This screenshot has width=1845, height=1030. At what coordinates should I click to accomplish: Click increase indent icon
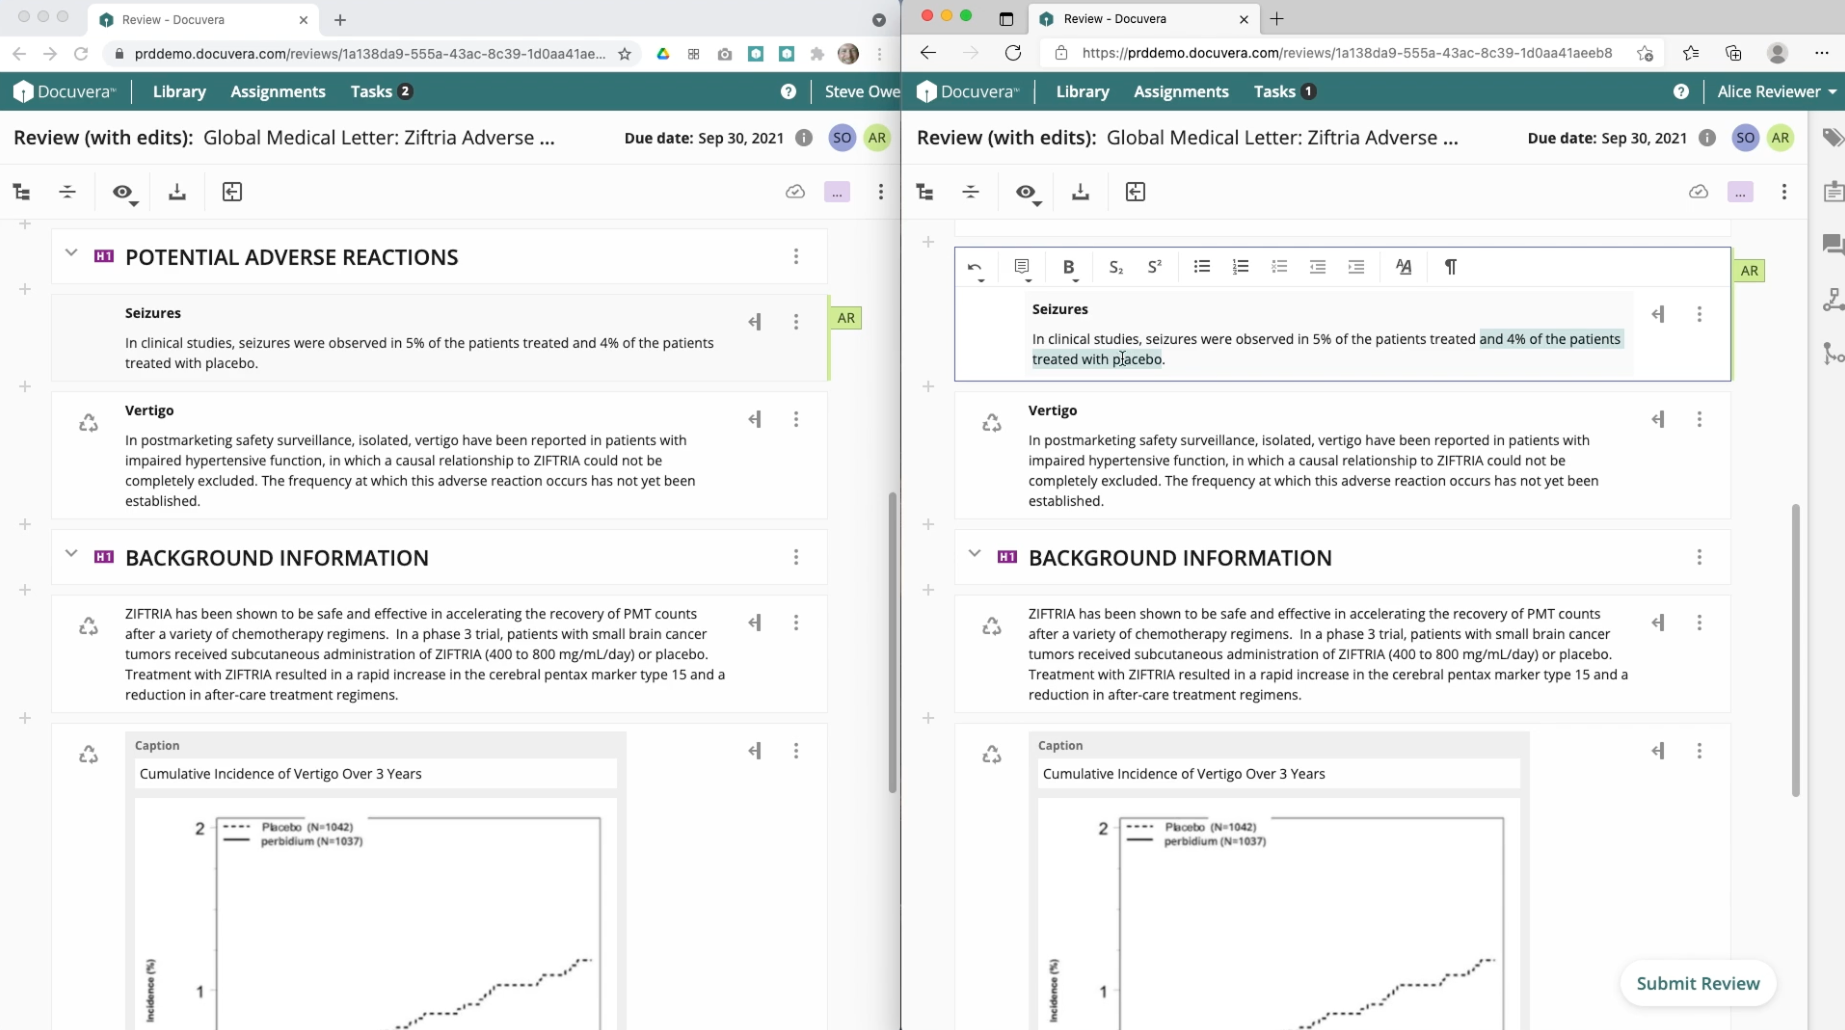(x=1356, y=267)
